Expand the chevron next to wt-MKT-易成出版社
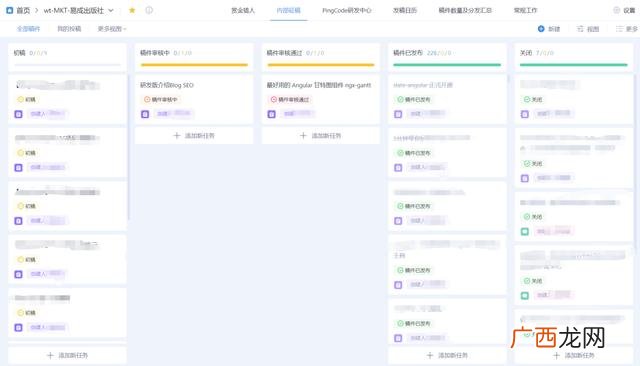640x366 pixels. pyautogui.click(x=111, y=11)
